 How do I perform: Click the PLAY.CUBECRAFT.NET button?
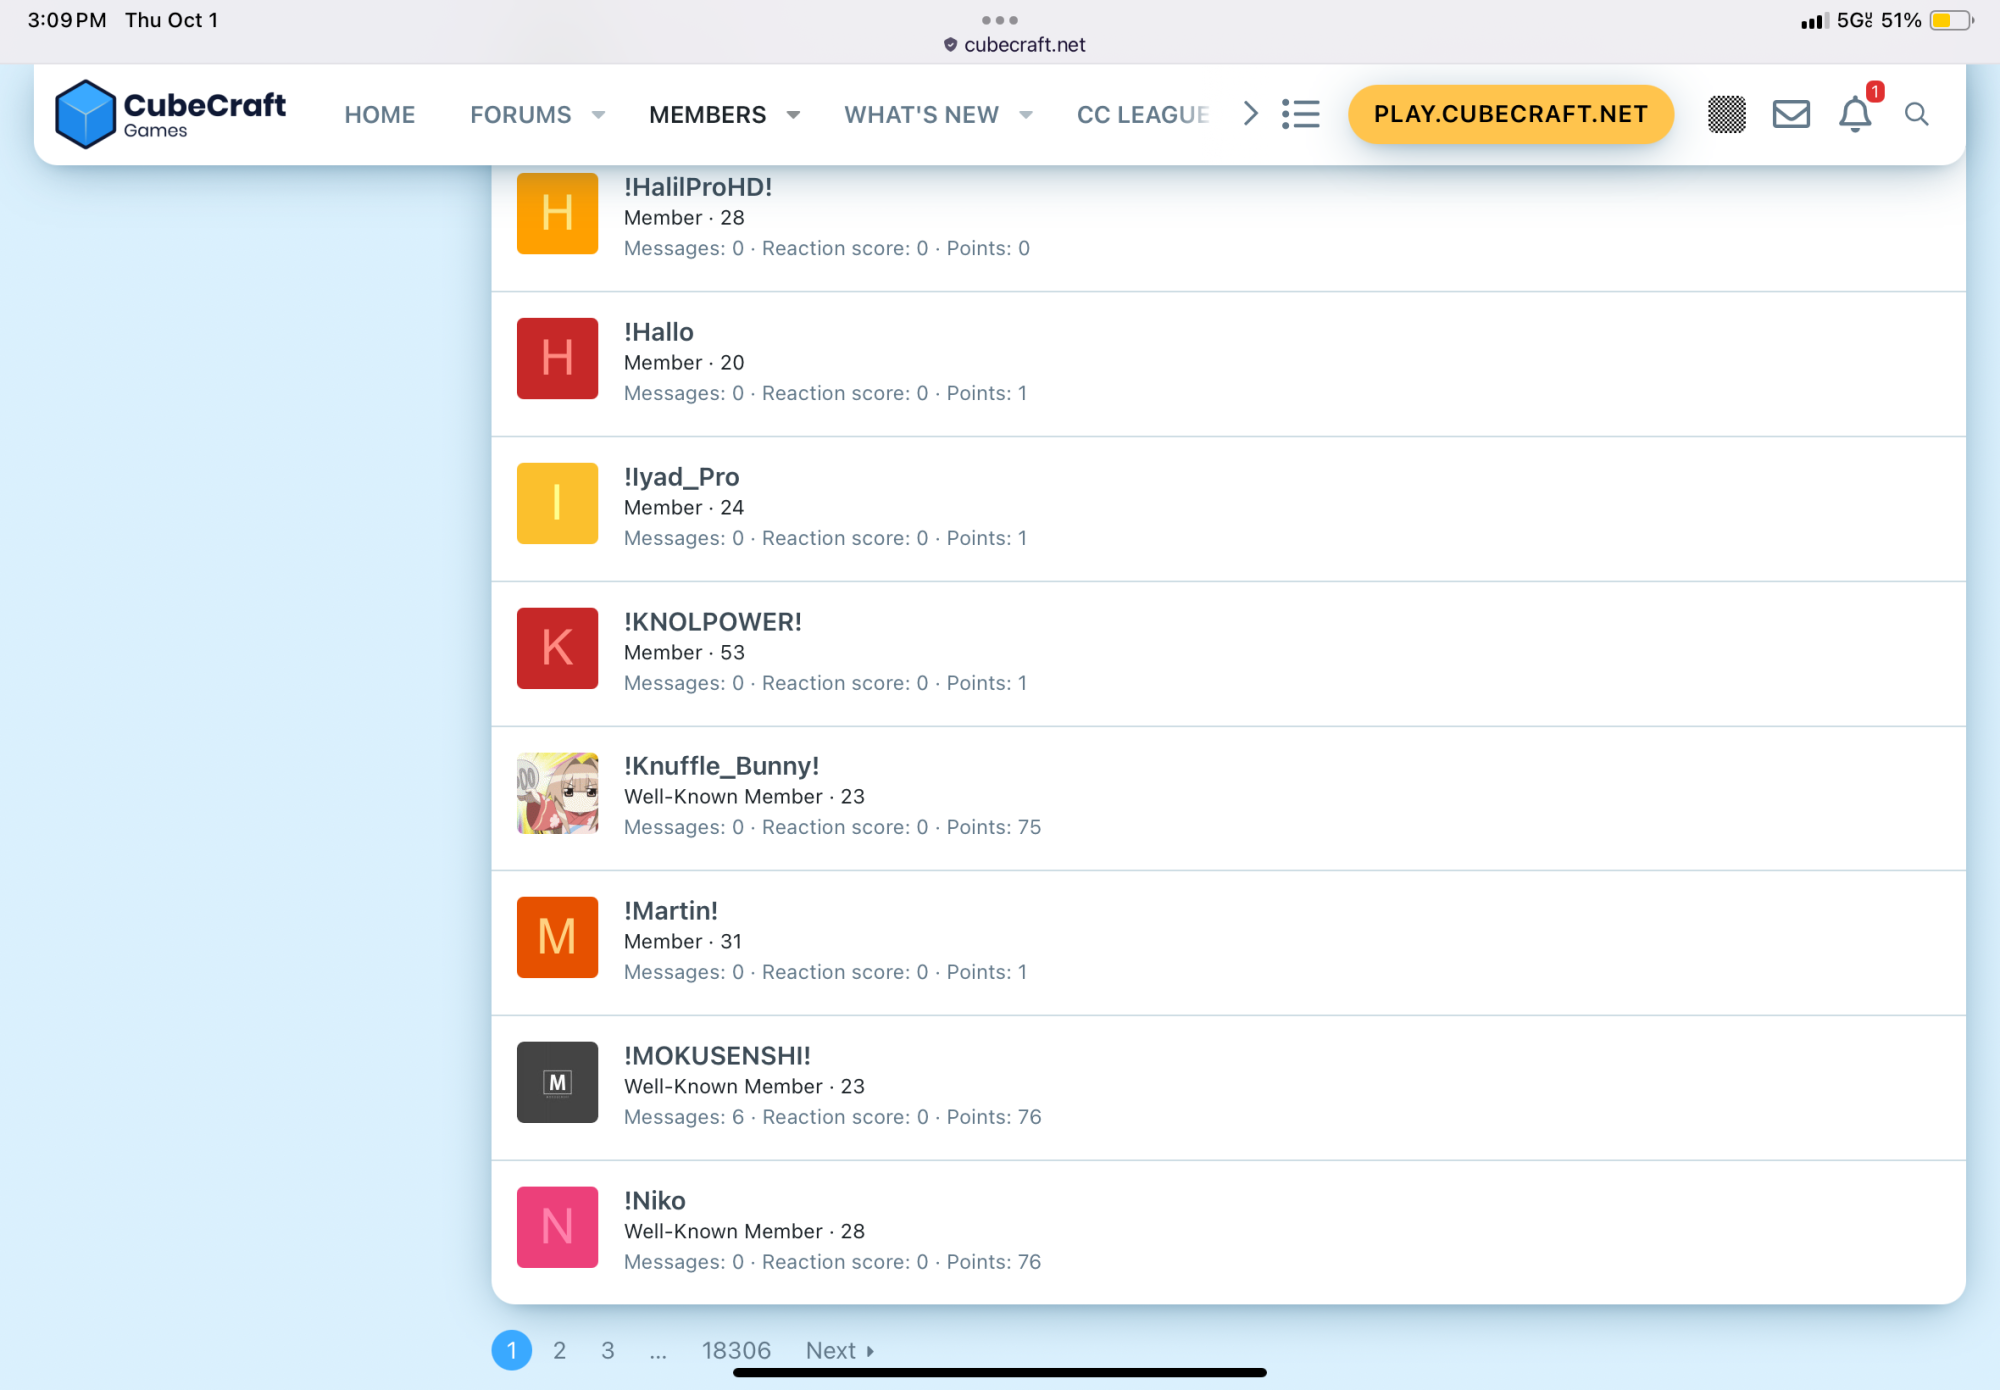(1510, 114)
